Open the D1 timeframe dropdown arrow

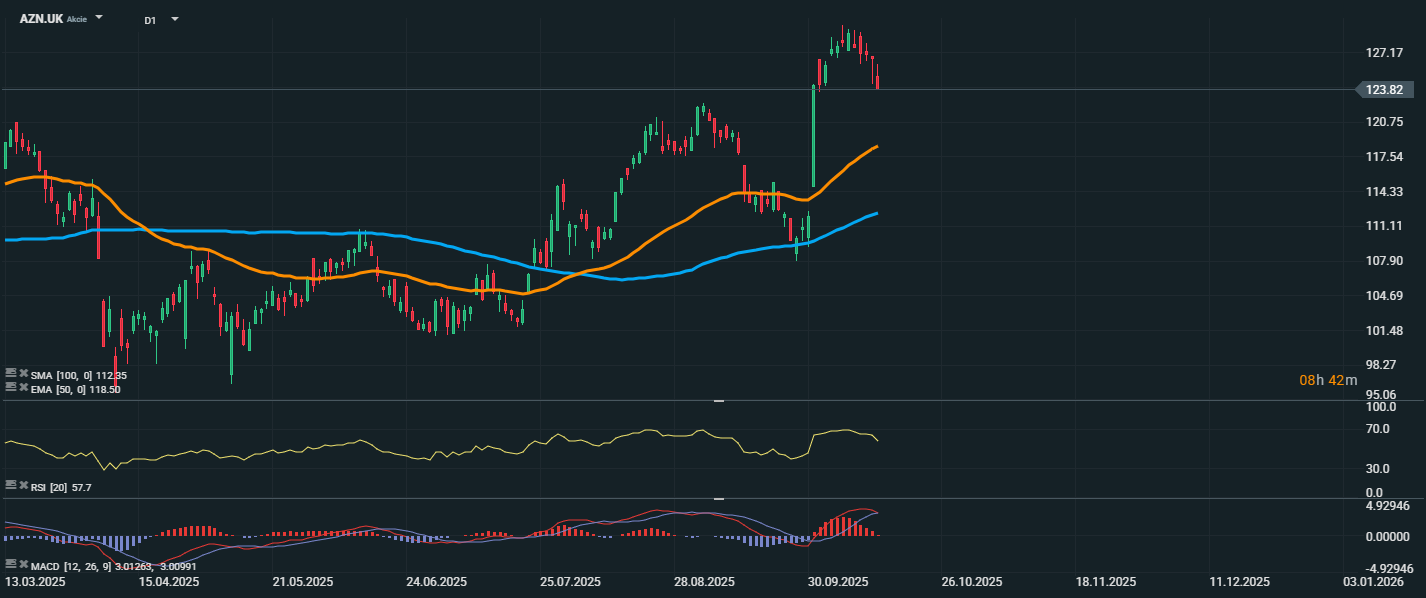175,19
